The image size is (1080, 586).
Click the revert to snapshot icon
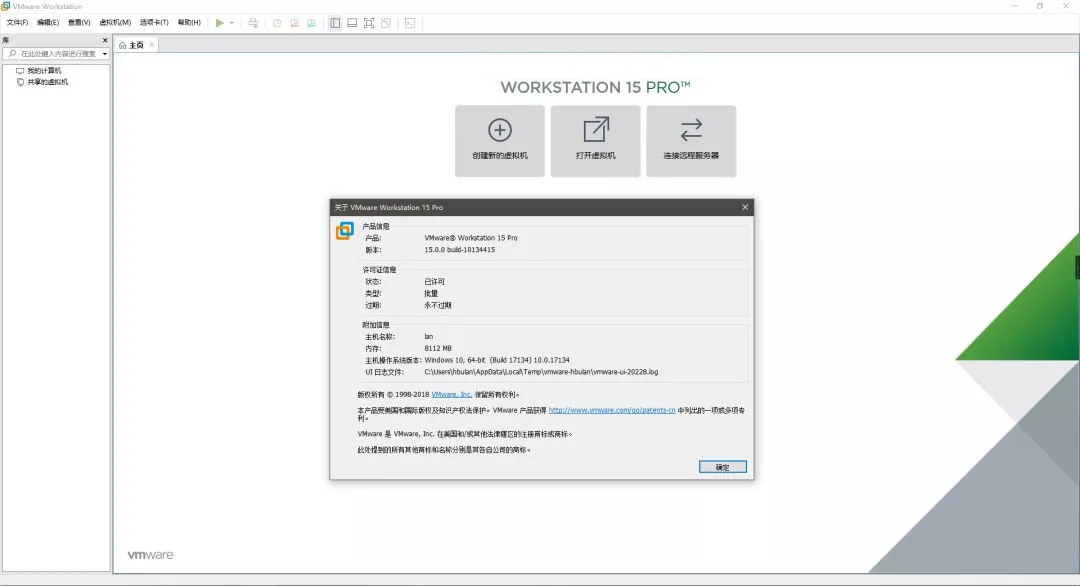[x=294, y=23]
